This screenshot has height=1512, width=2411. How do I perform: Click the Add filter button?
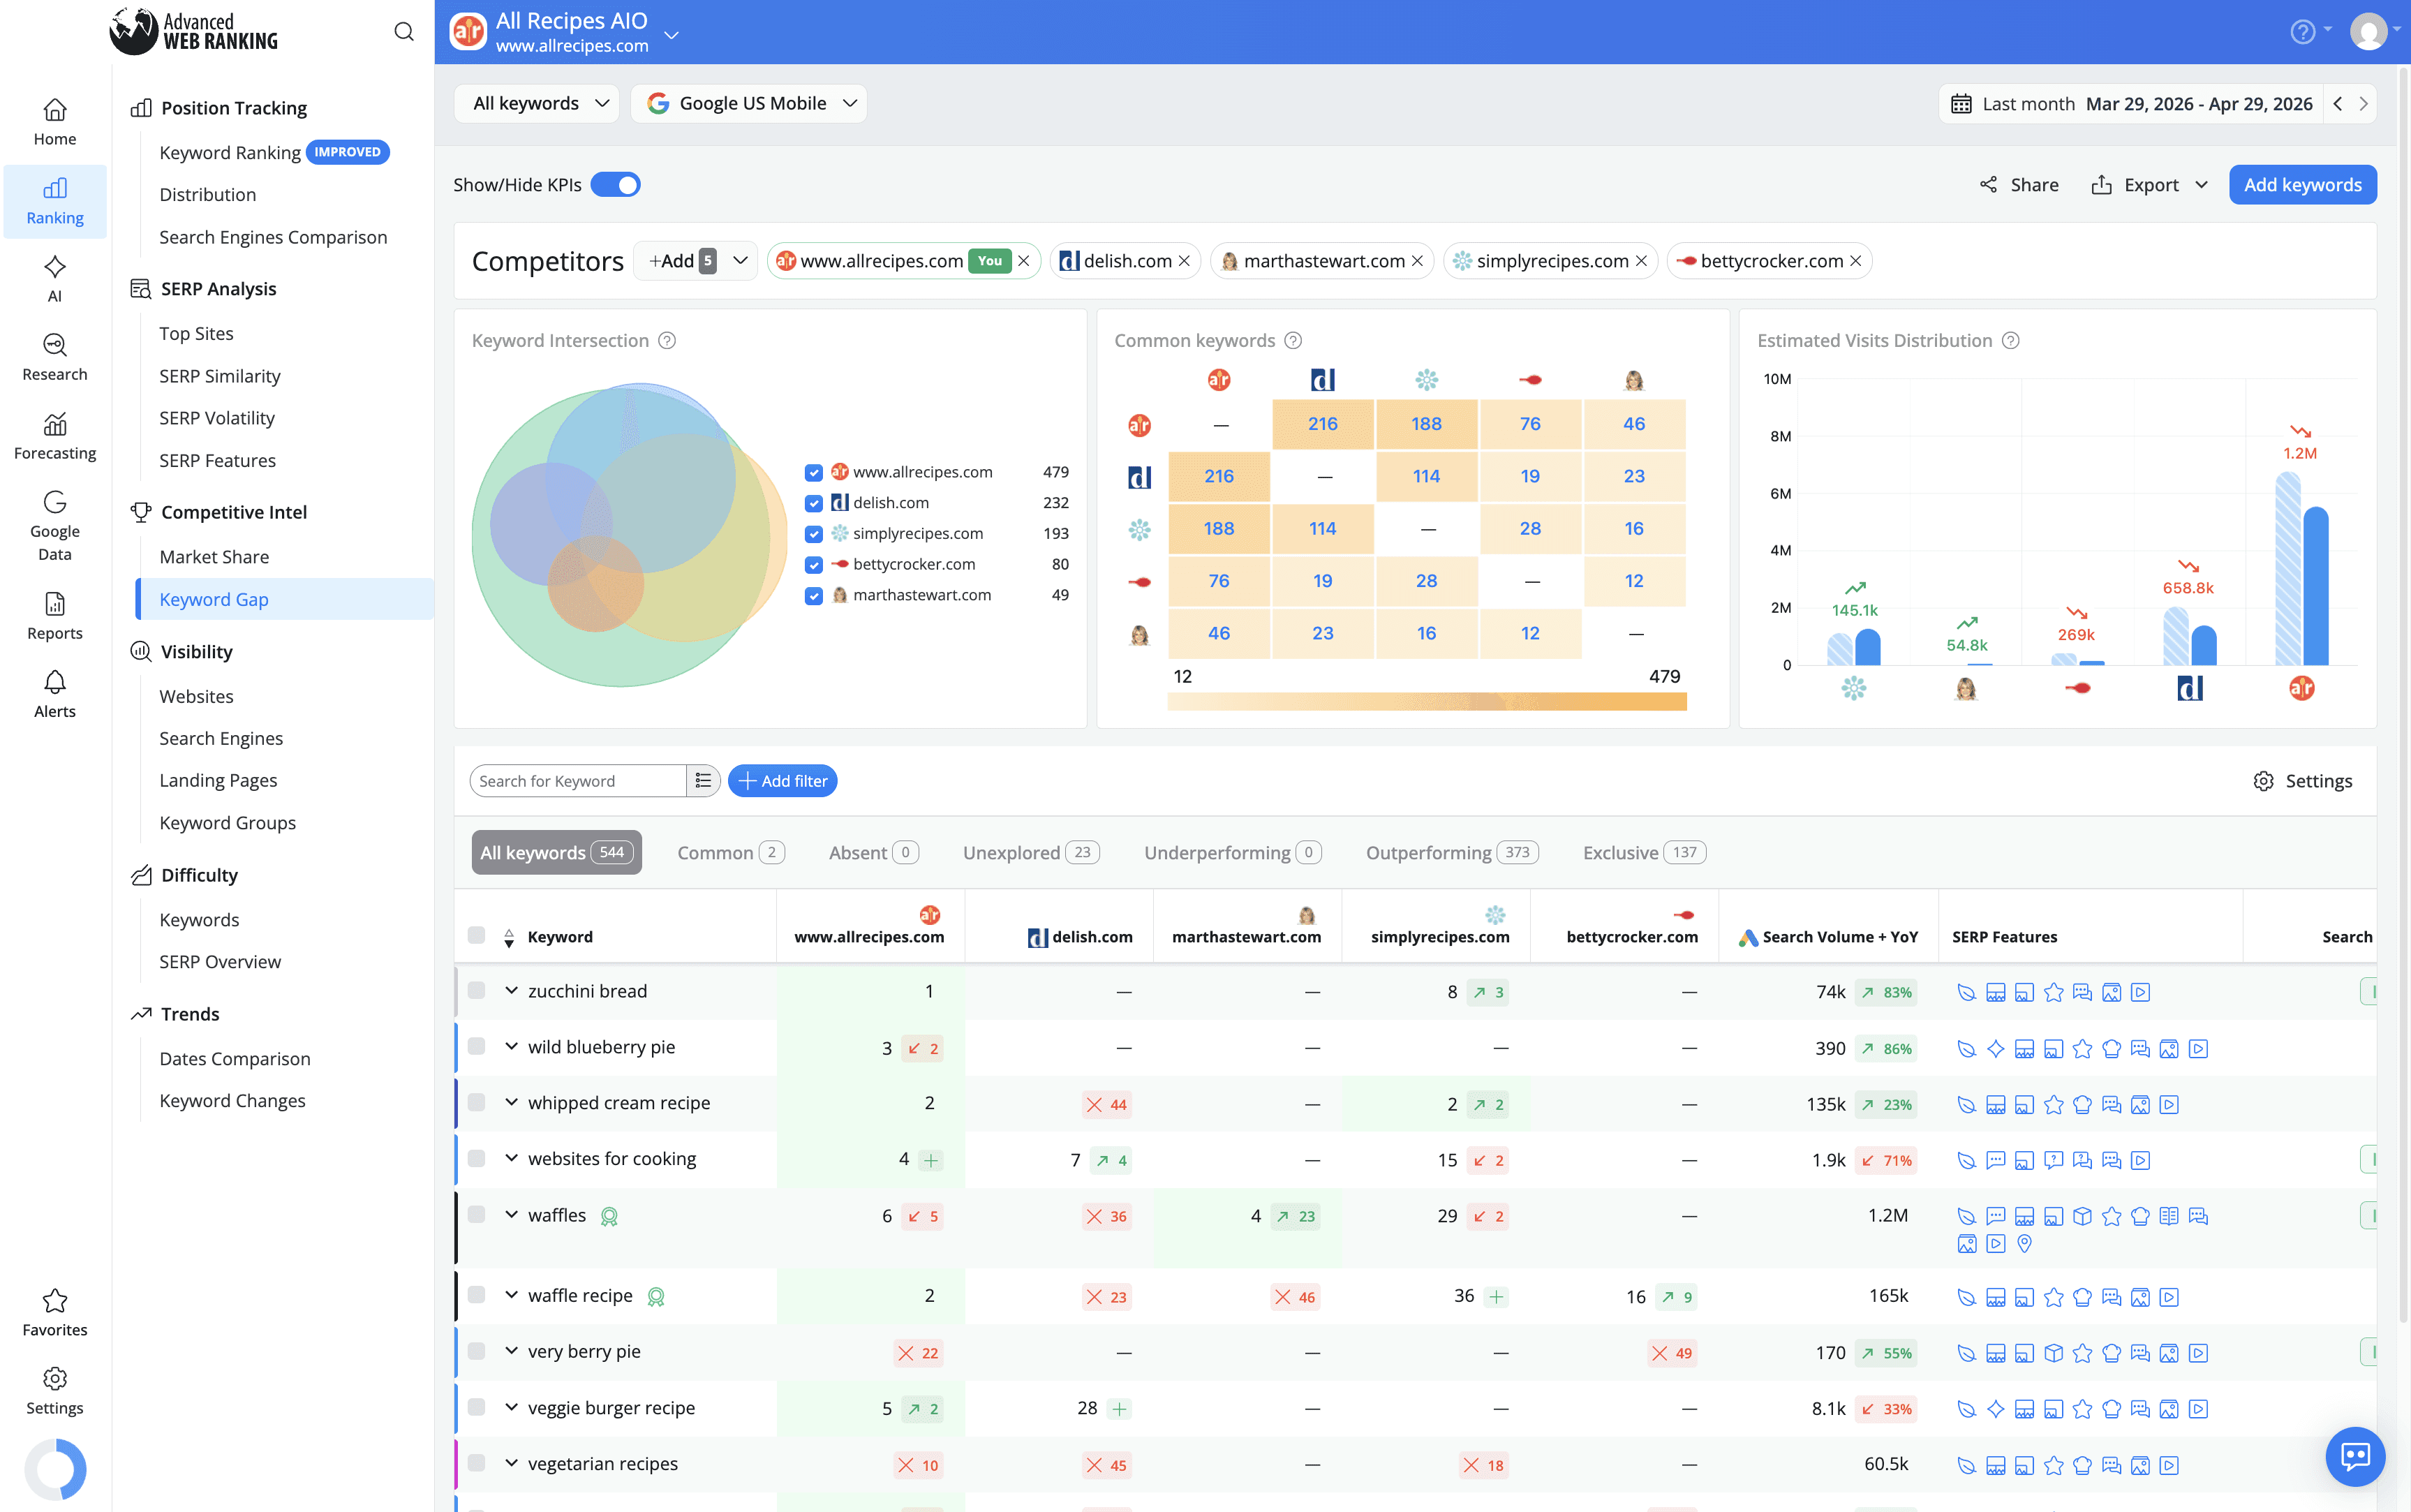(783, 781)
